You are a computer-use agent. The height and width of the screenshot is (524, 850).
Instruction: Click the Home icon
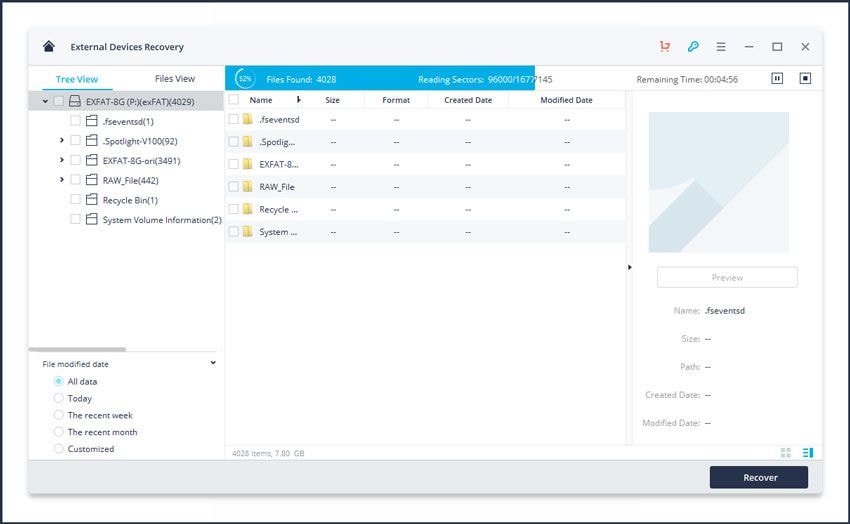[49, 47]
